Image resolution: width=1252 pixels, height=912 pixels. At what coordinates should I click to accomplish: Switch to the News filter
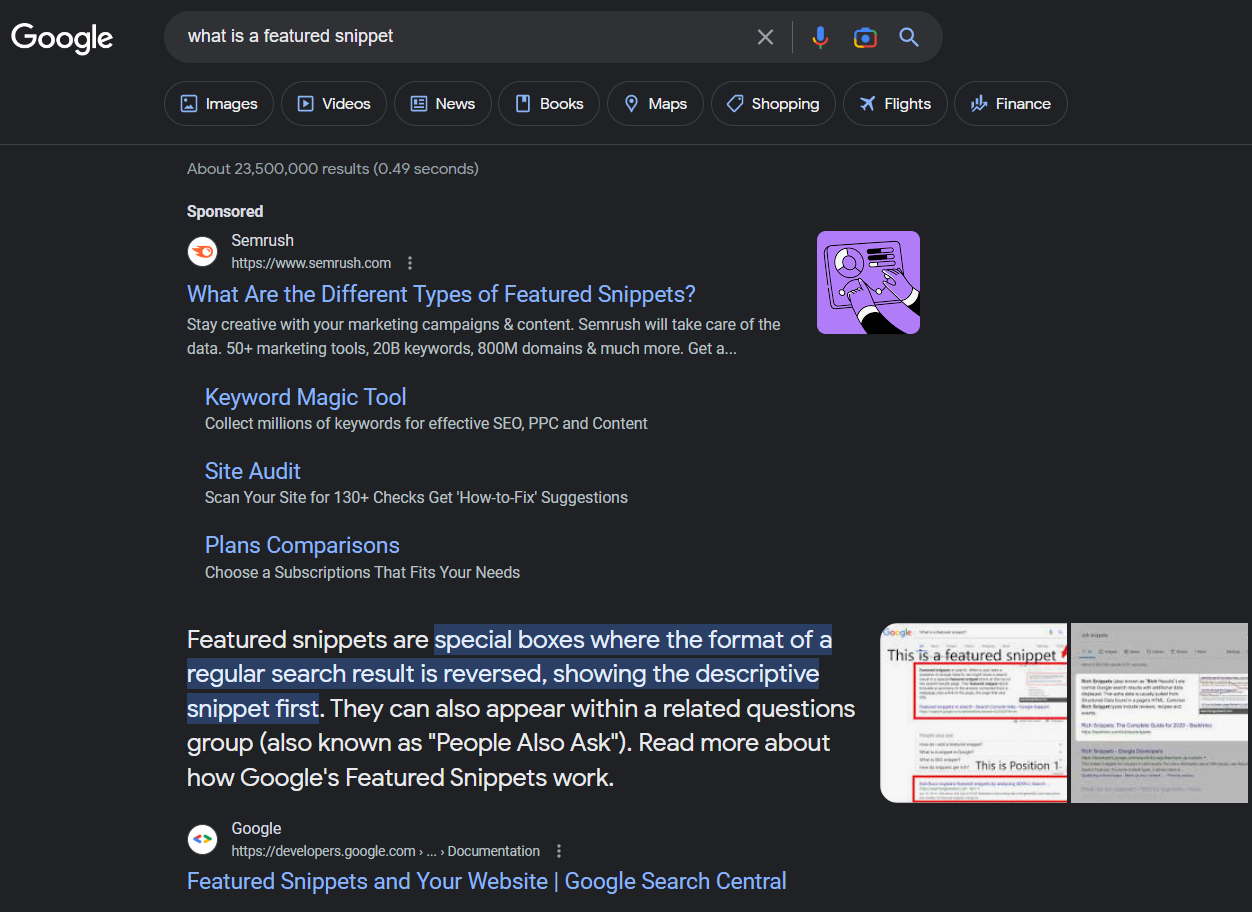[x=443, y=104]
